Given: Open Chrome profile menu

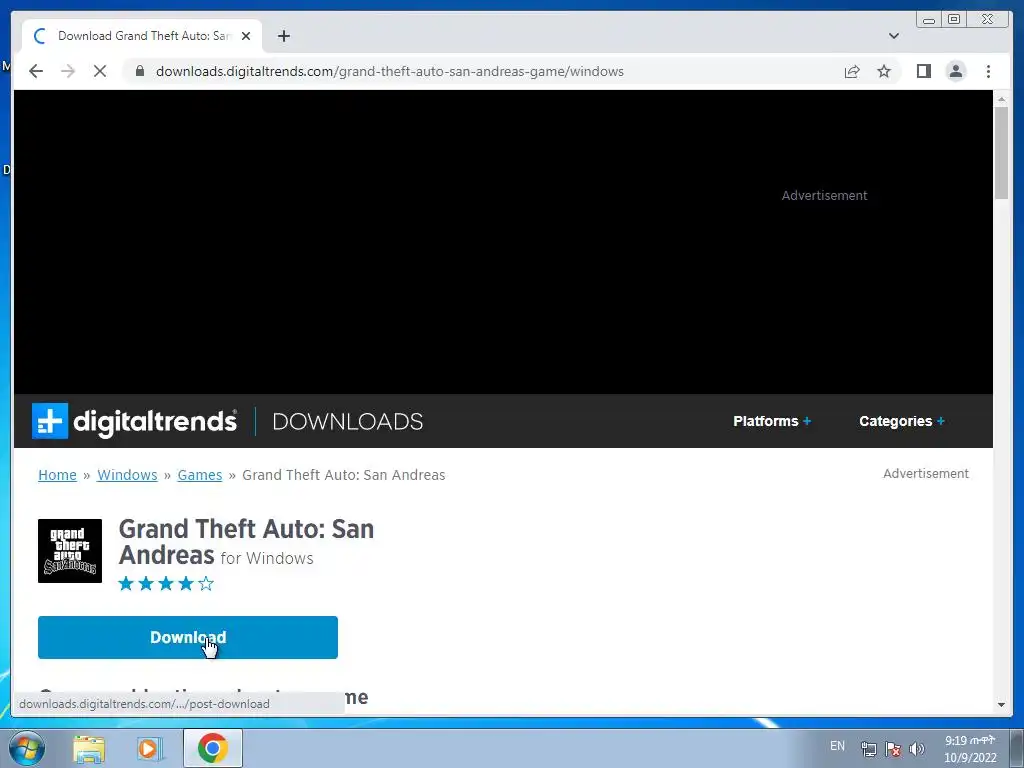Looking at the screenshot, I should tap(955, 71).
